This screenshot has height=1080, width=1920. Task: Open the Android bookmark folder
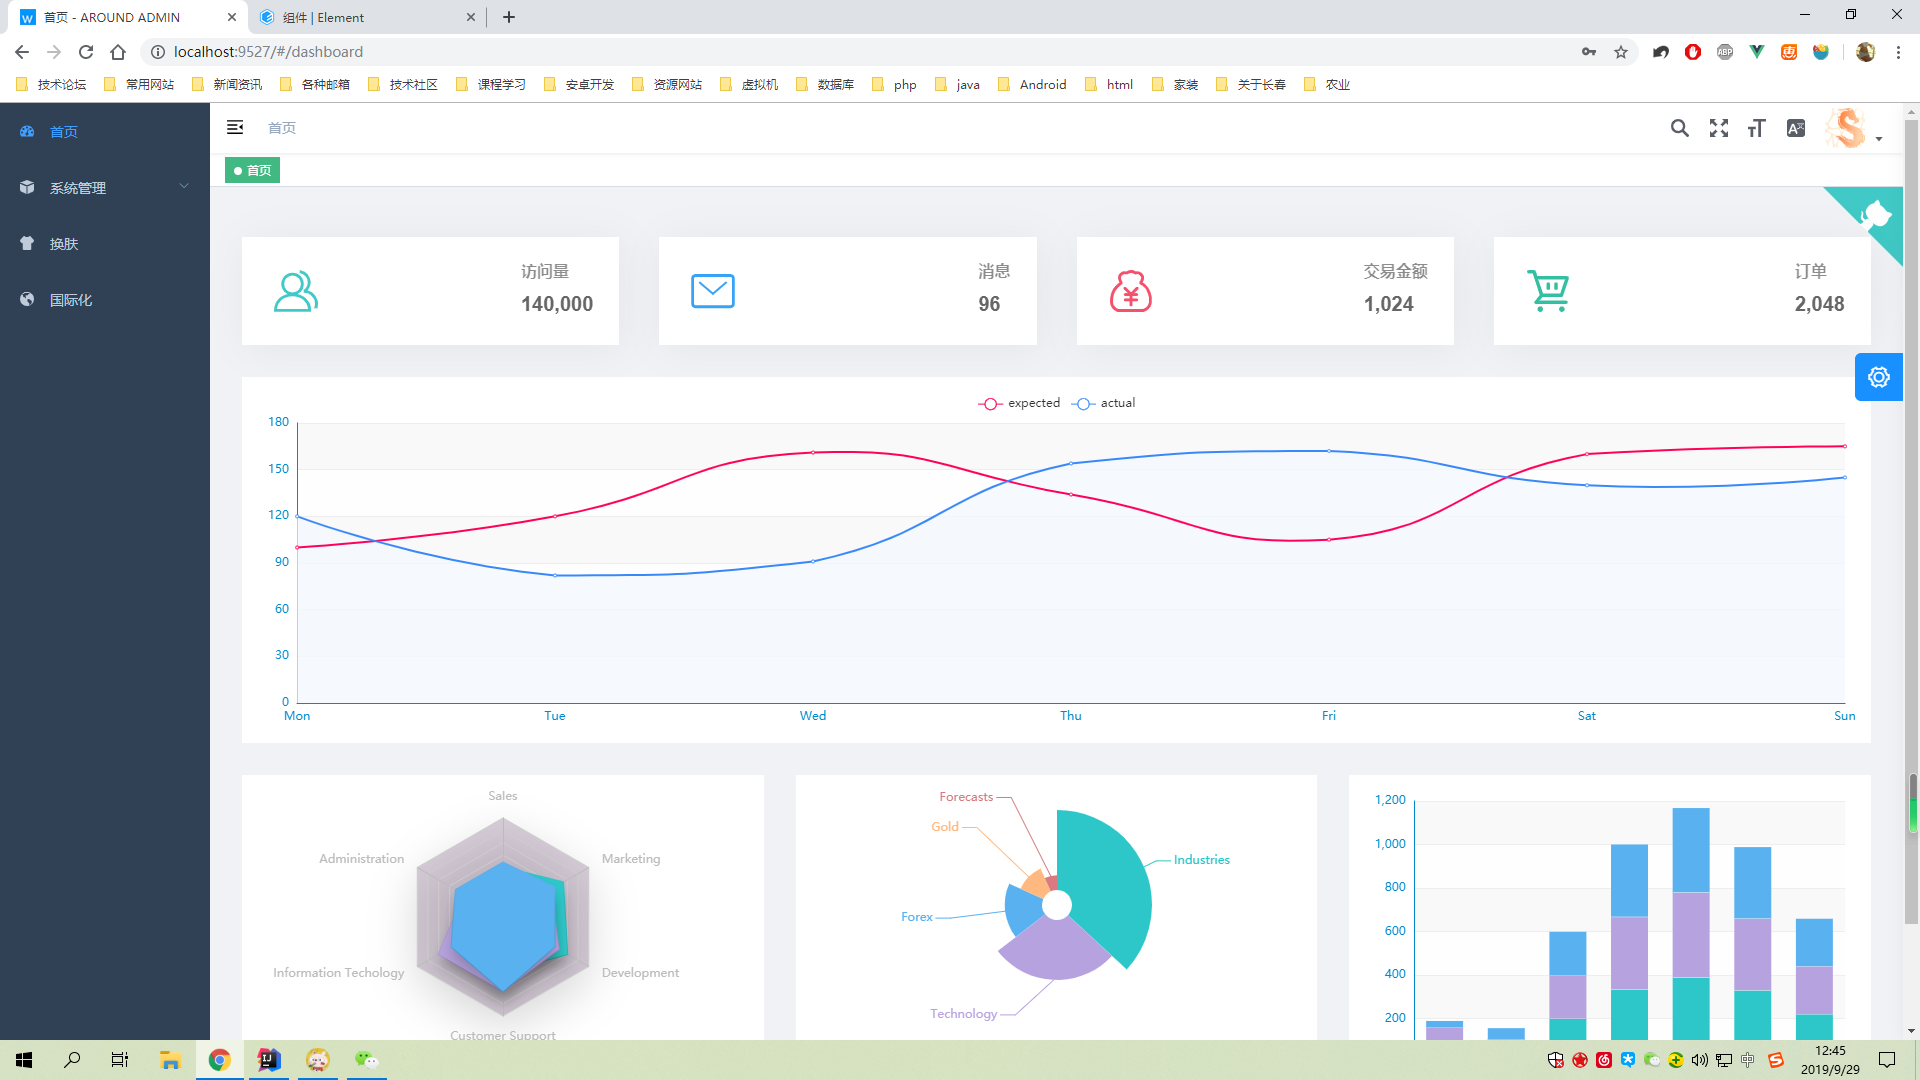pyautogui.click(x=1033, y=85)
